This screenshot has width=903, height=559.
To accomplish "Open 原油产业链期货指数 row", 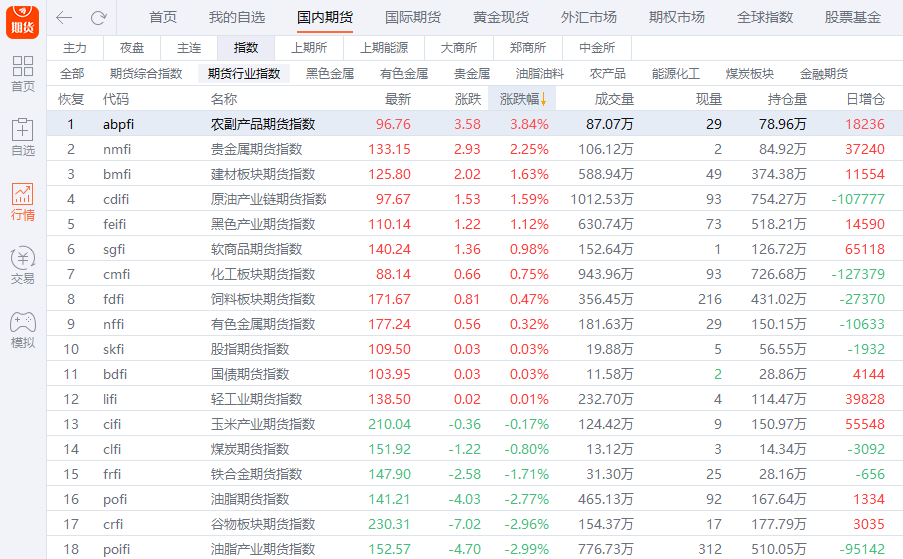I will (x=475, y=199).
